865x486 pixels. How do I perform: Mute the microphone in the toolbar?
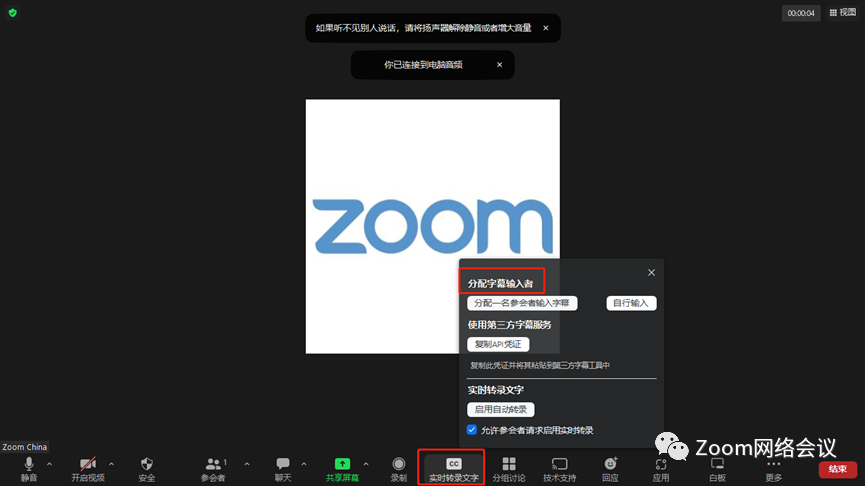click(x=29, y=469)
